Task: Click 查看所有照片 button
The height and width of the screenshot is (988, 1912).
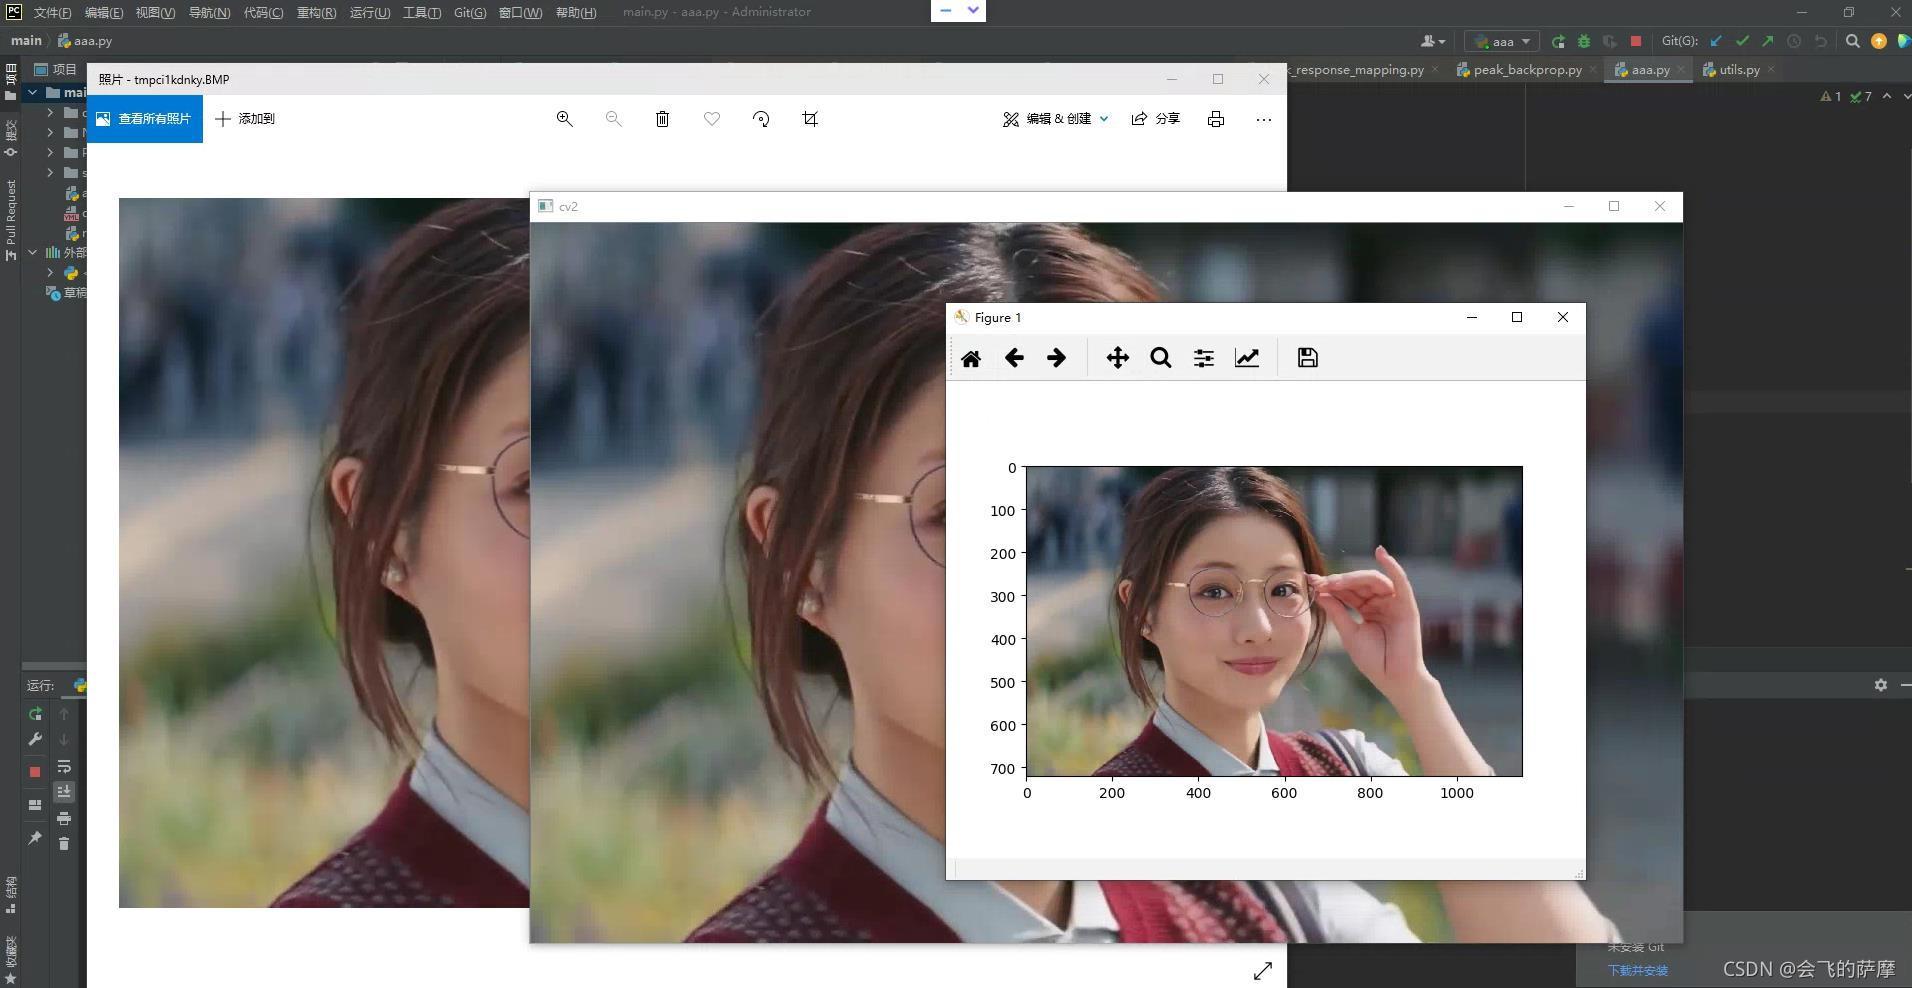Action: [145, 119]
